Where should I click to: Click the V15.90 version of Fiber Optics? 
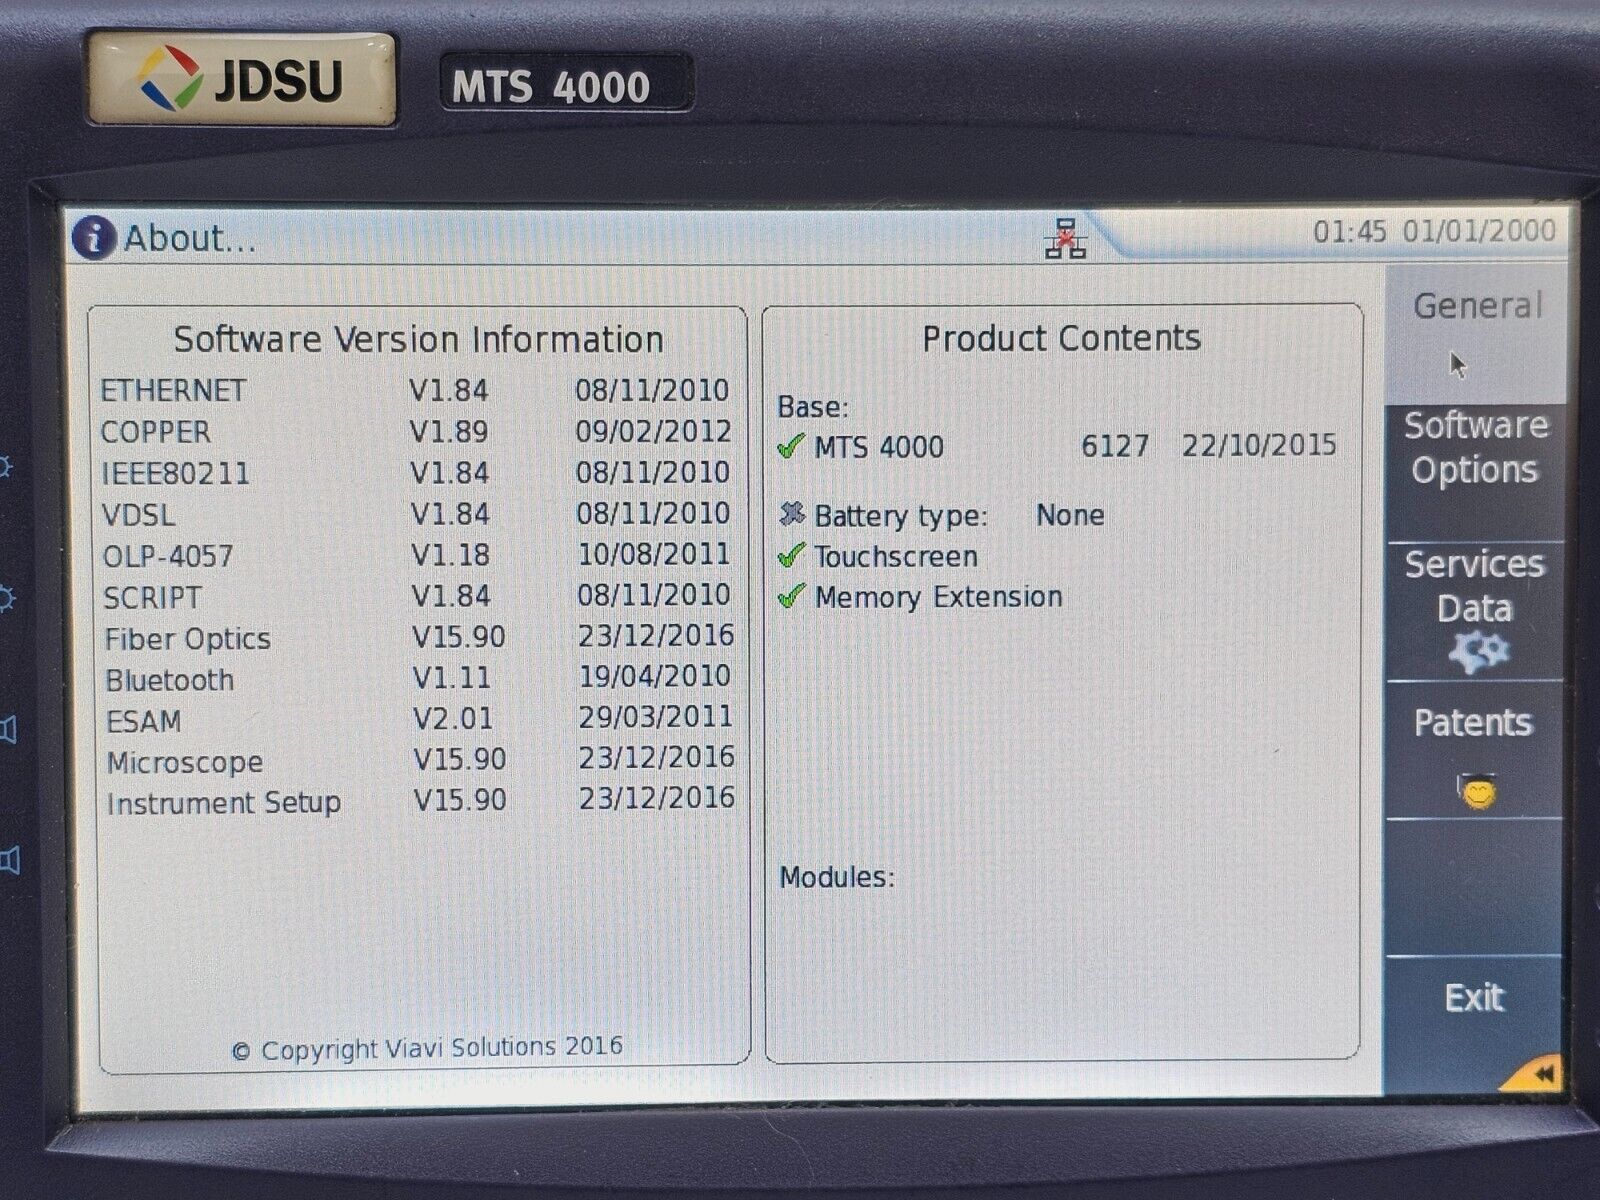click(x=459, y=636)
